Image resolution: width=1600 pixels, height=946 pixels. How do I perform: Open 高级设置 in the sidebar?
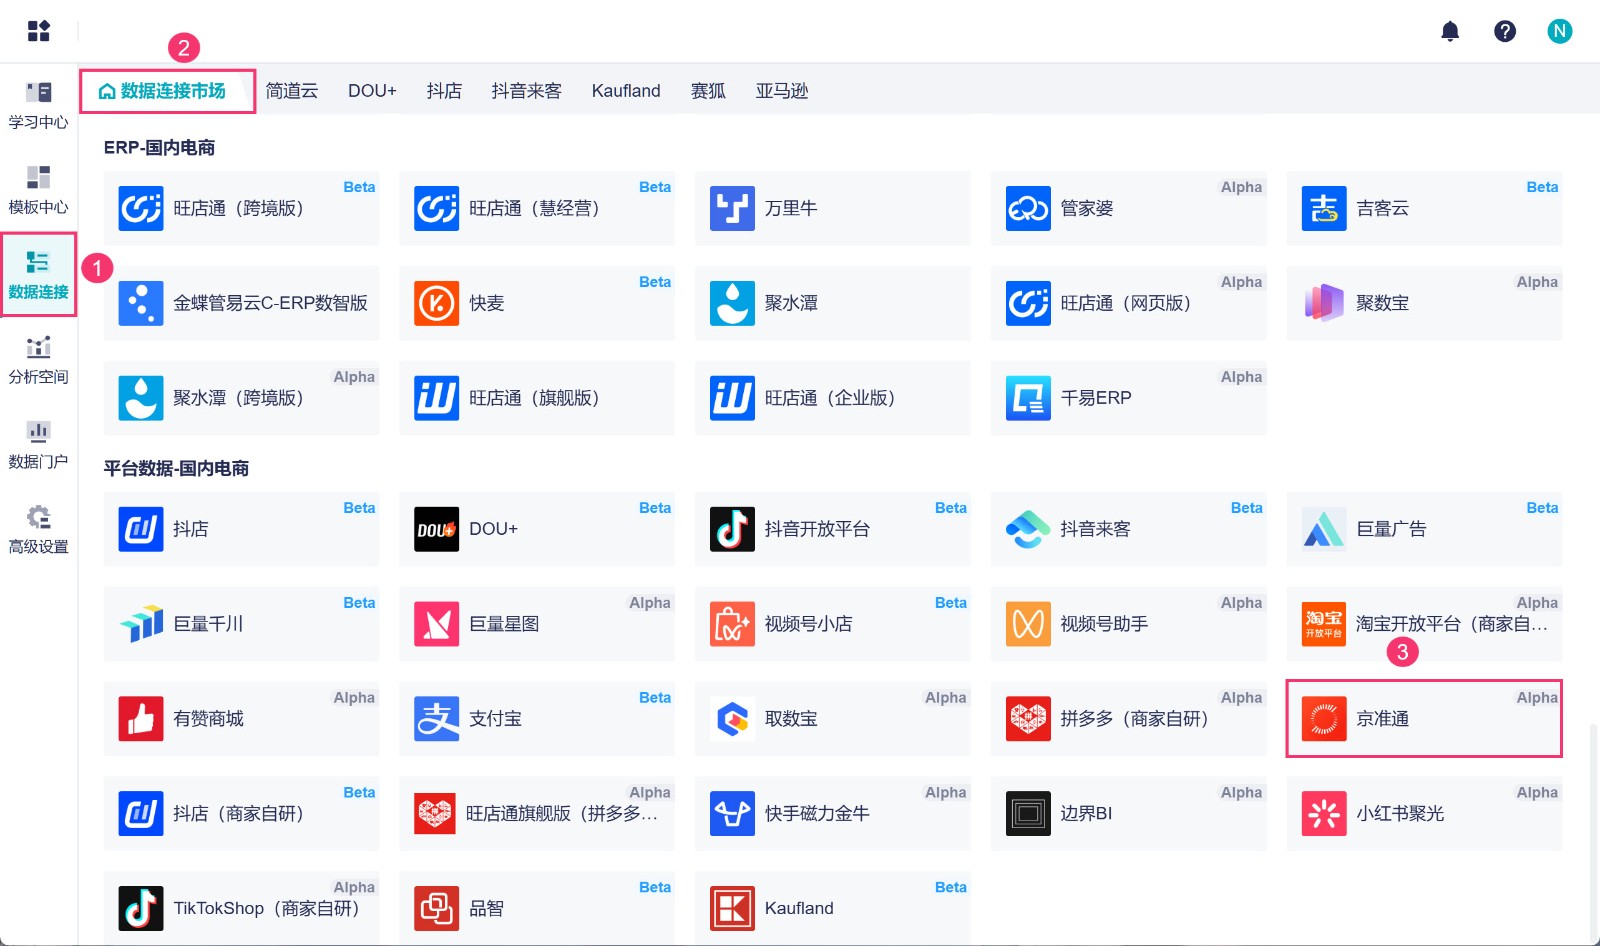click(x=38, y=530)
